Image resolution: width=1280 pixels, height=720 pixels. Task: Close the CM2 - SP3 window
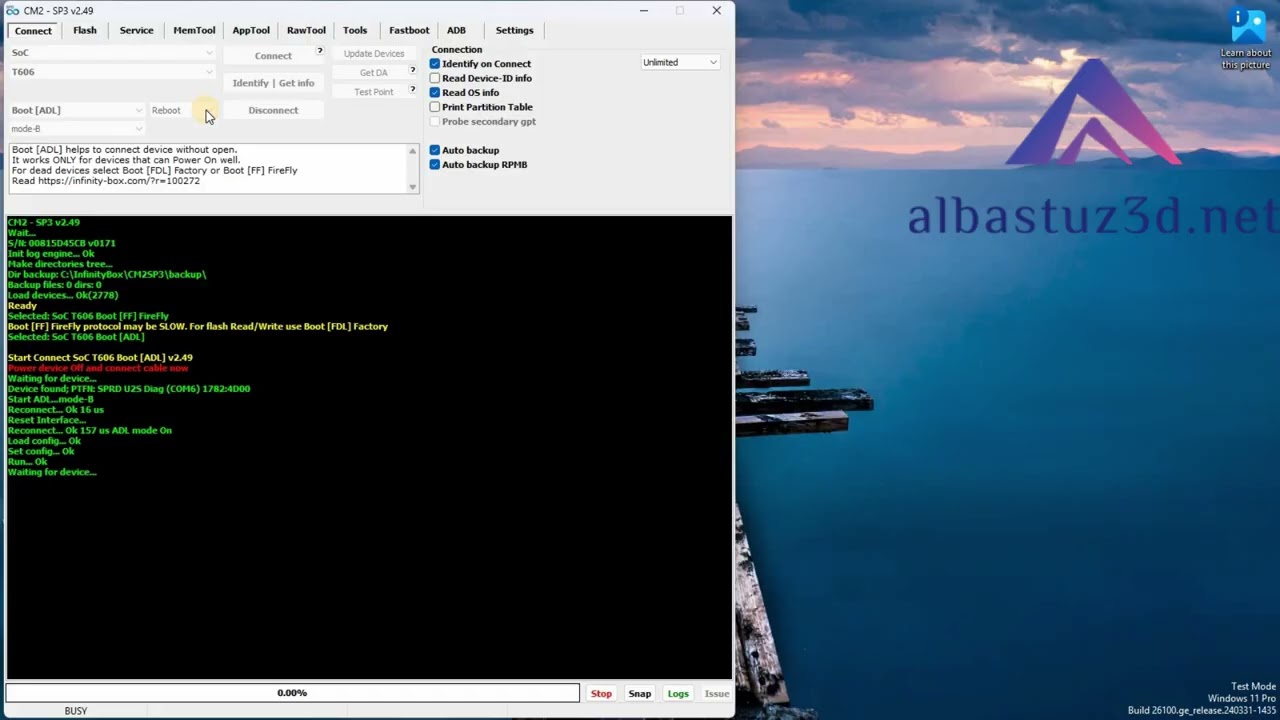coord(717,11)
